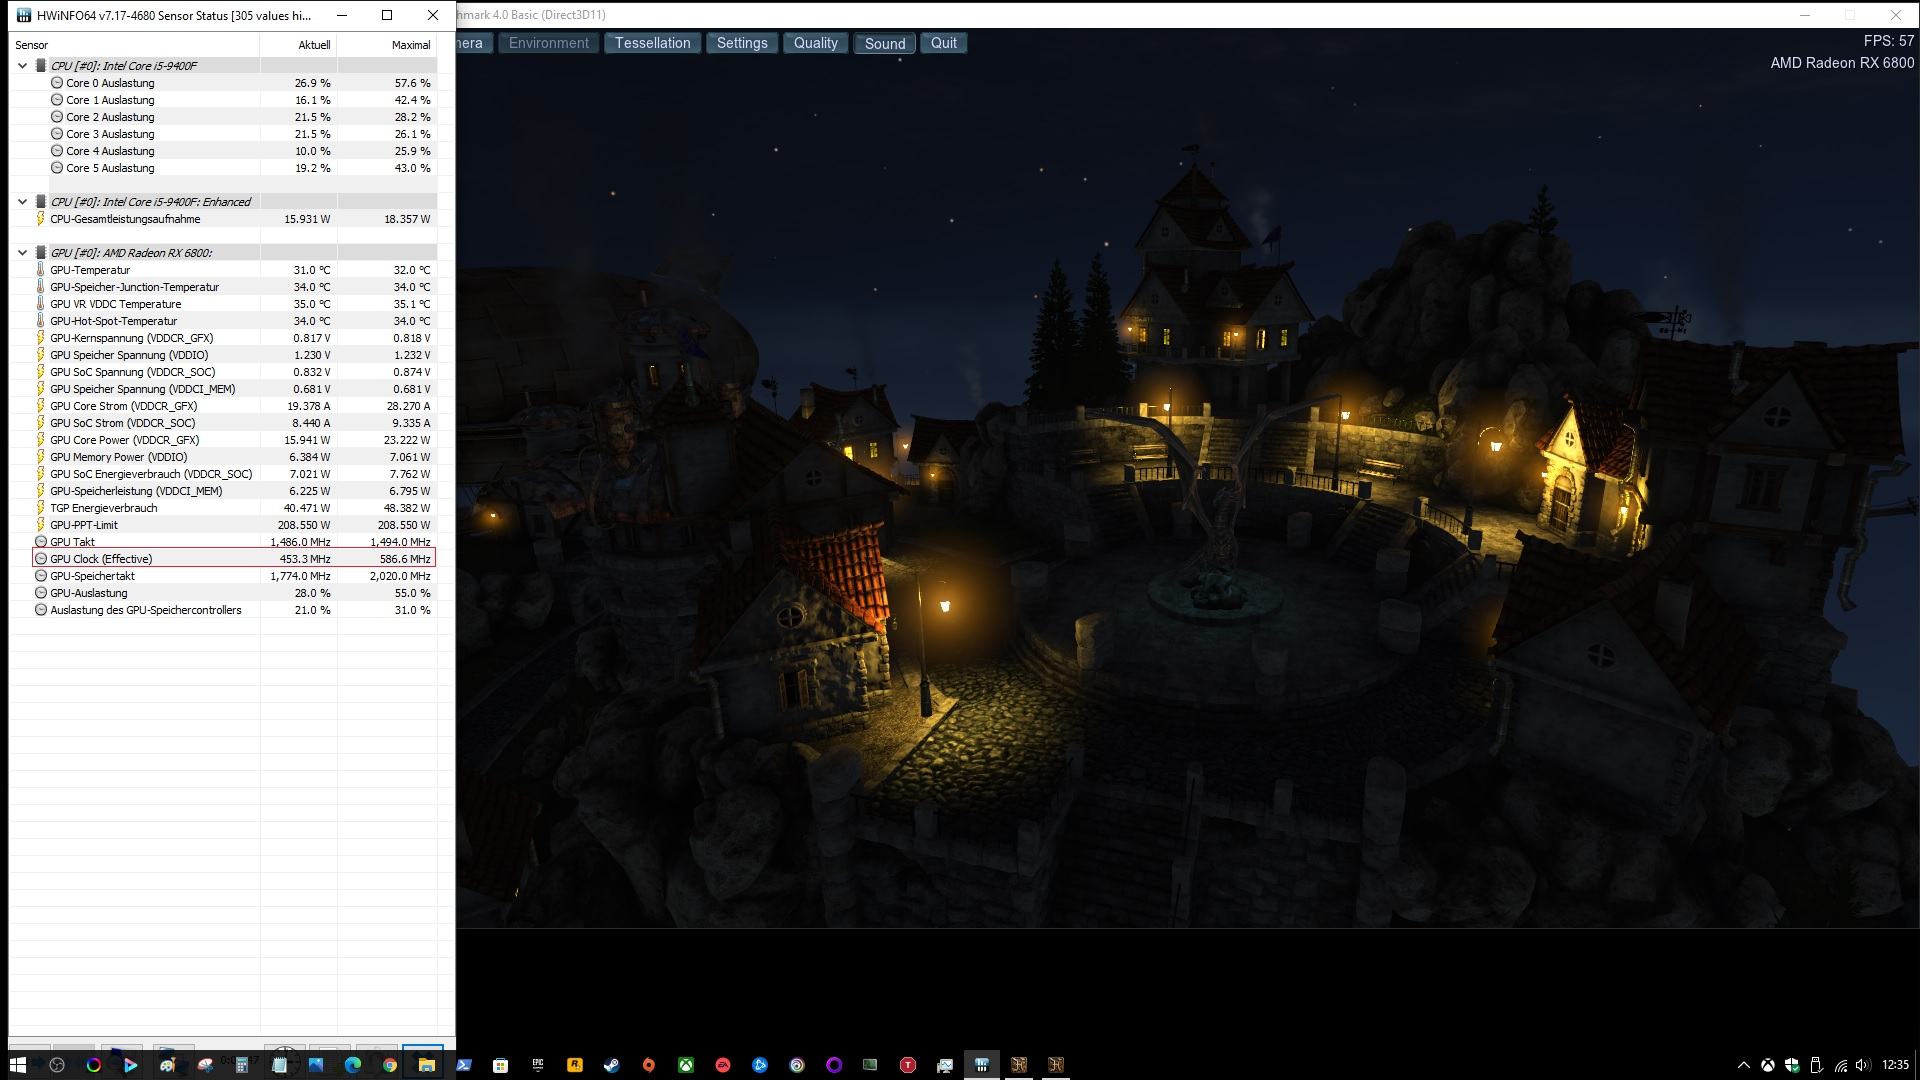Image resolution: width=1920 pixels, height=1080 pixels.
Task: Launch Epic Games Launcher from the taskbar
Action: [x=538, y=1065]
